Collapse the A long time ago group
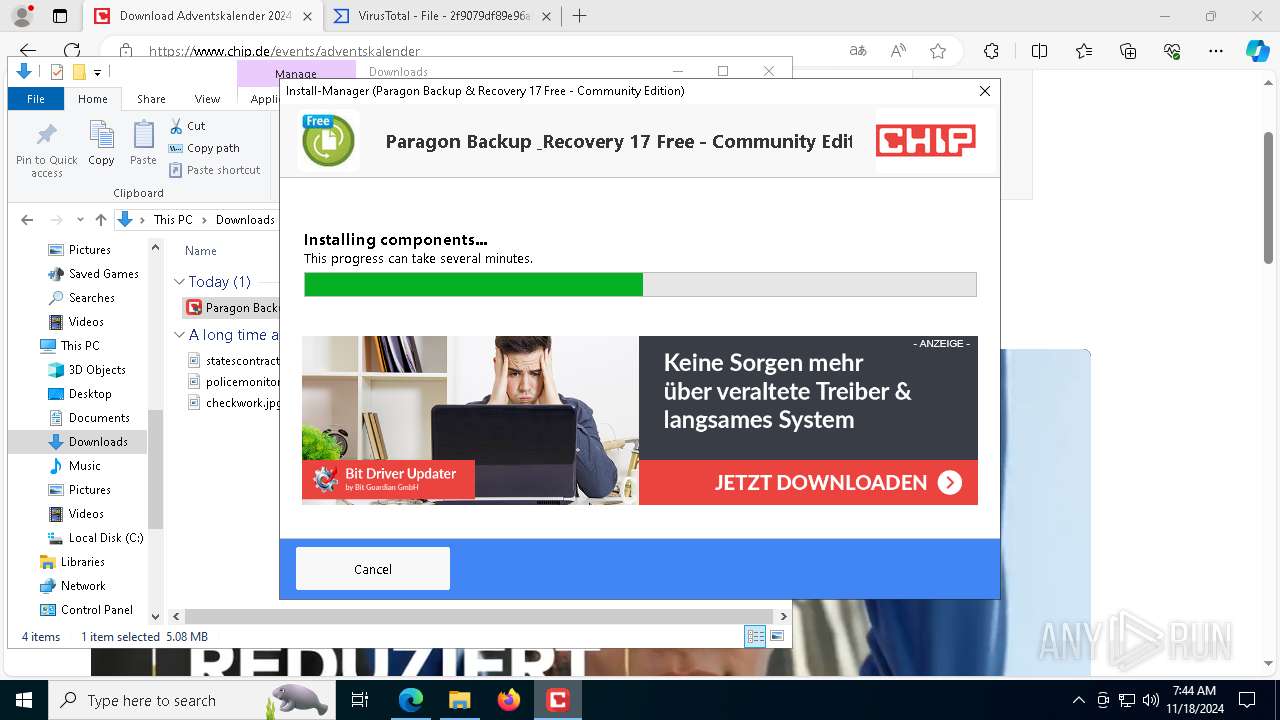This screenshot has height=720, width=1280. click(179, 335)
